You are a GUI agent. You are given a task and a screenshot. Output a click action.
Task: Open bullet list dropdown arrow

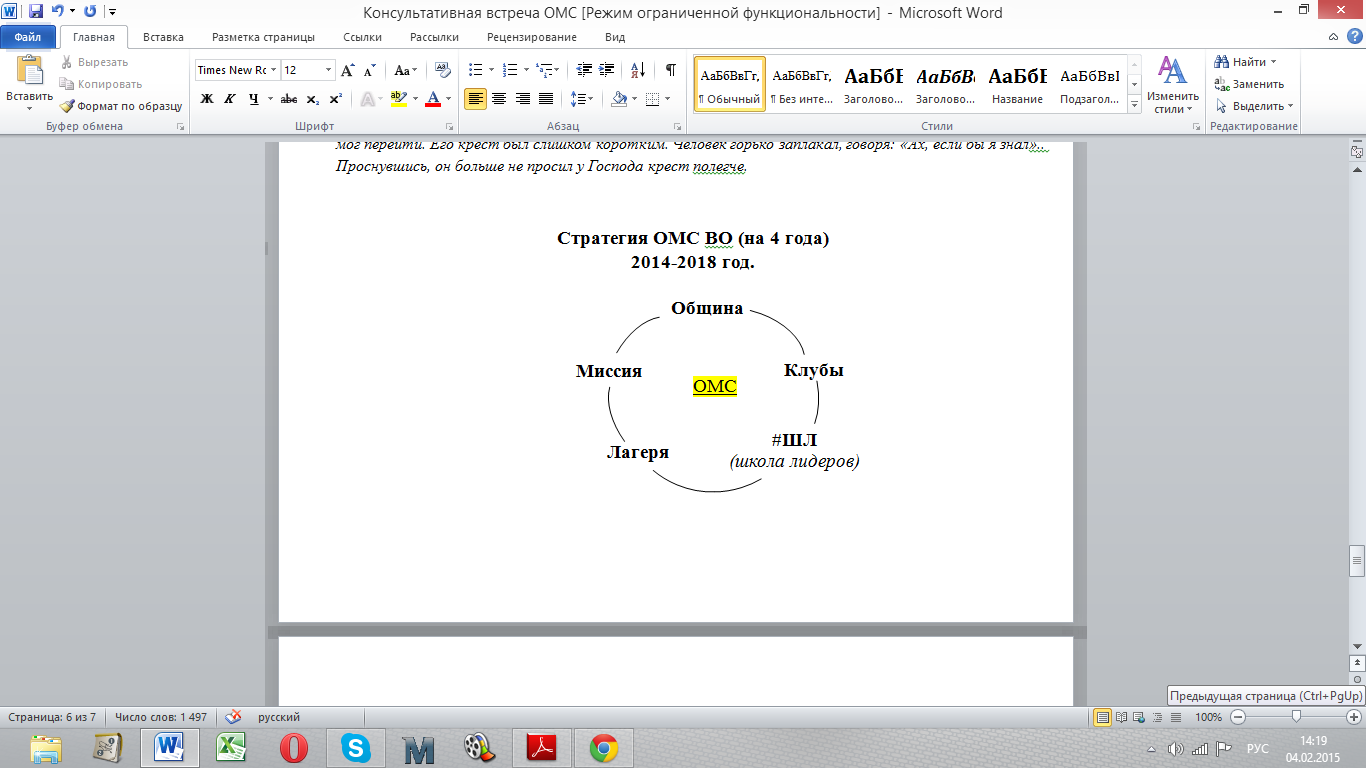[489, 70]
